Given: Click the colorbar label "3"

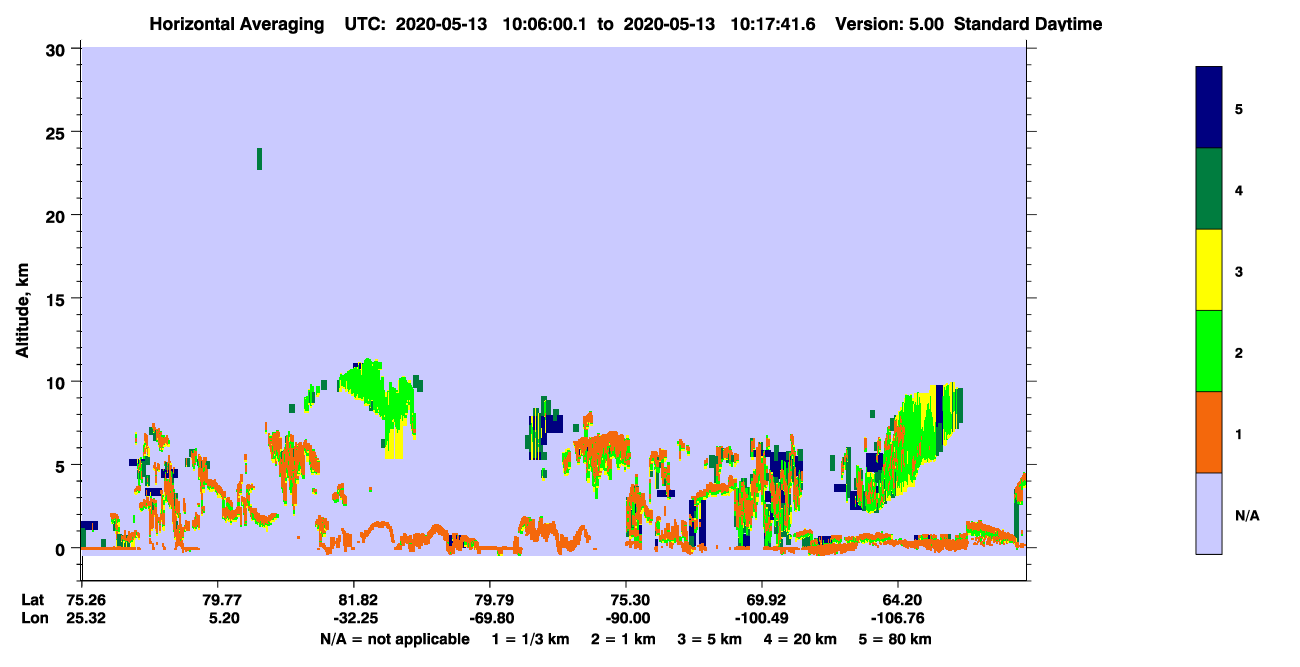Looking at the screenshot, I should click(1239, 272).
